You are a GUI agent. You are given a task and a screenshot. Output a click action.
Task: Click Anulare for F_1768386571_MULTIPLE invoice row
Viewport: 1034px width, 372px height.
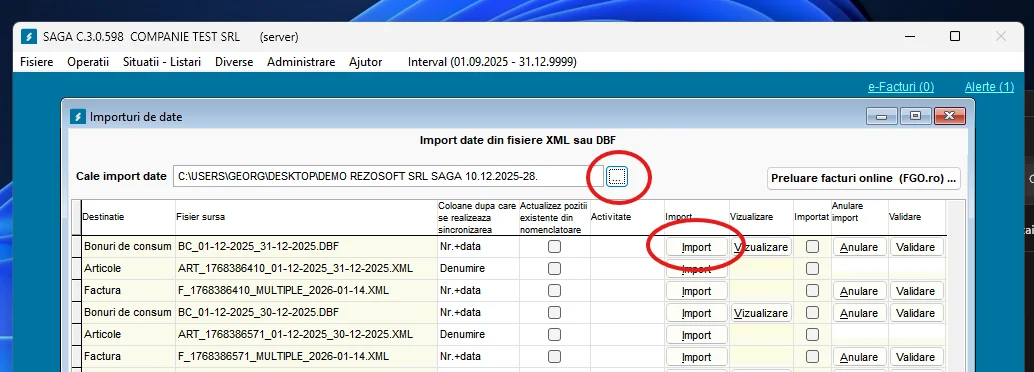pyautogui.click(x=859, y=357)
